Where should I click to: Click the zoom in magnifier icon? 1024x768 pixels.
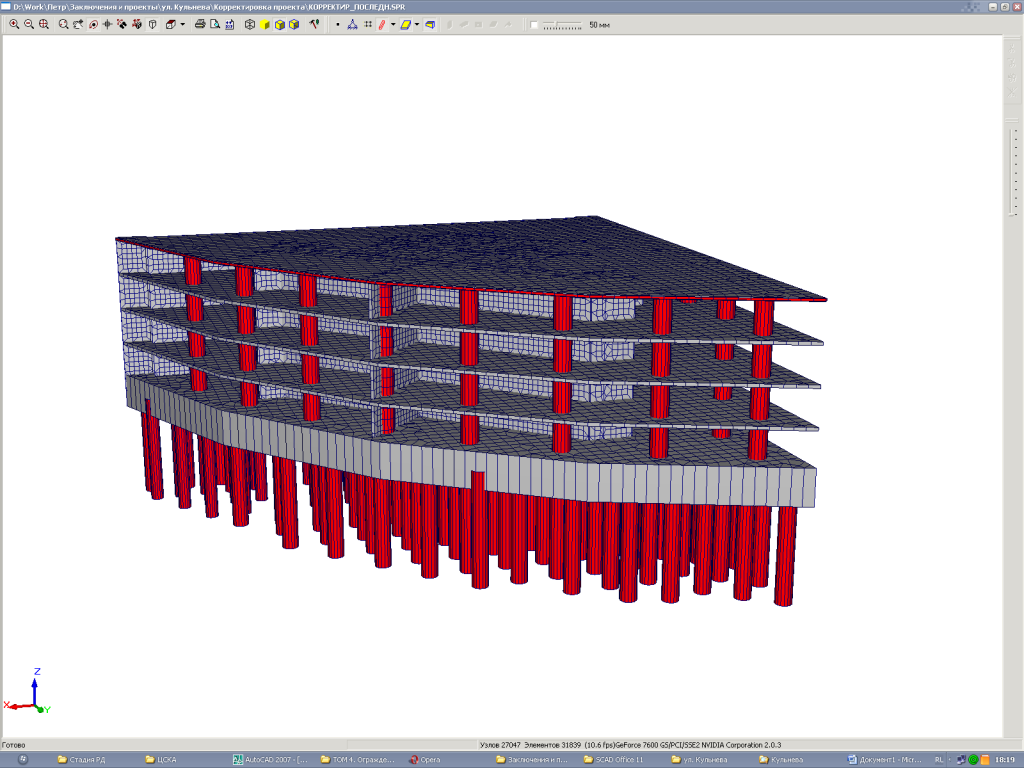[x=14, y=24]
